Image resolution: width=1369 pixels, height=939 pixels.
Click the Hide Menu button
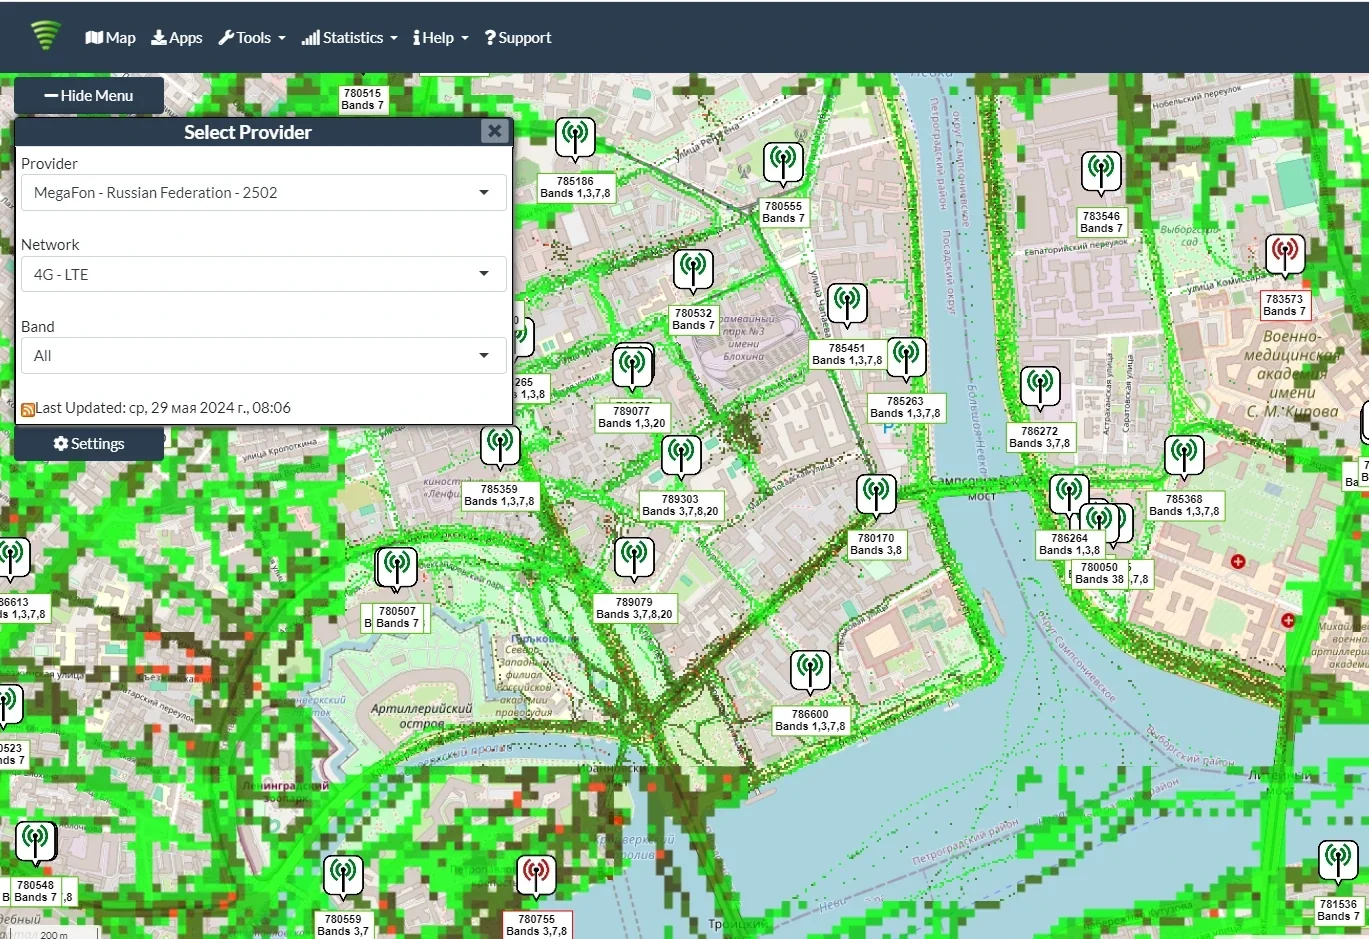tap(89, 96)
